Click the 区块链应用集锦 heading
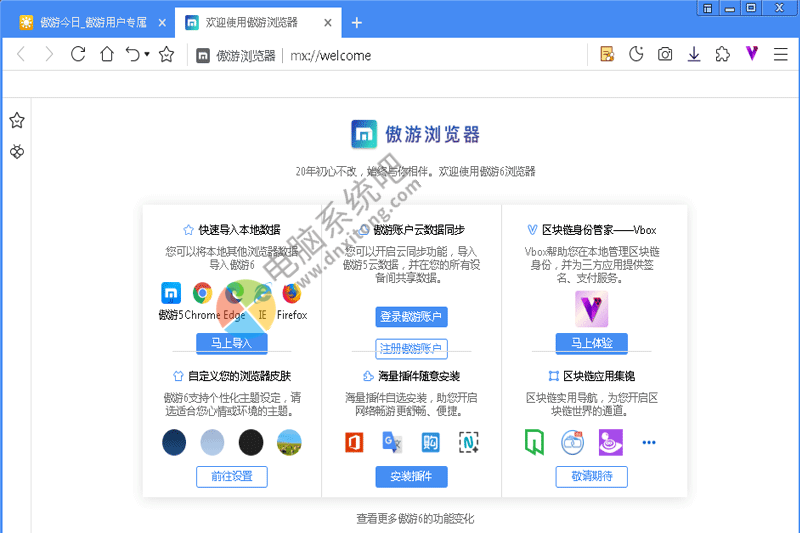Image resolution: width=800 pixels, height=533 pixels. coord(599,376)
